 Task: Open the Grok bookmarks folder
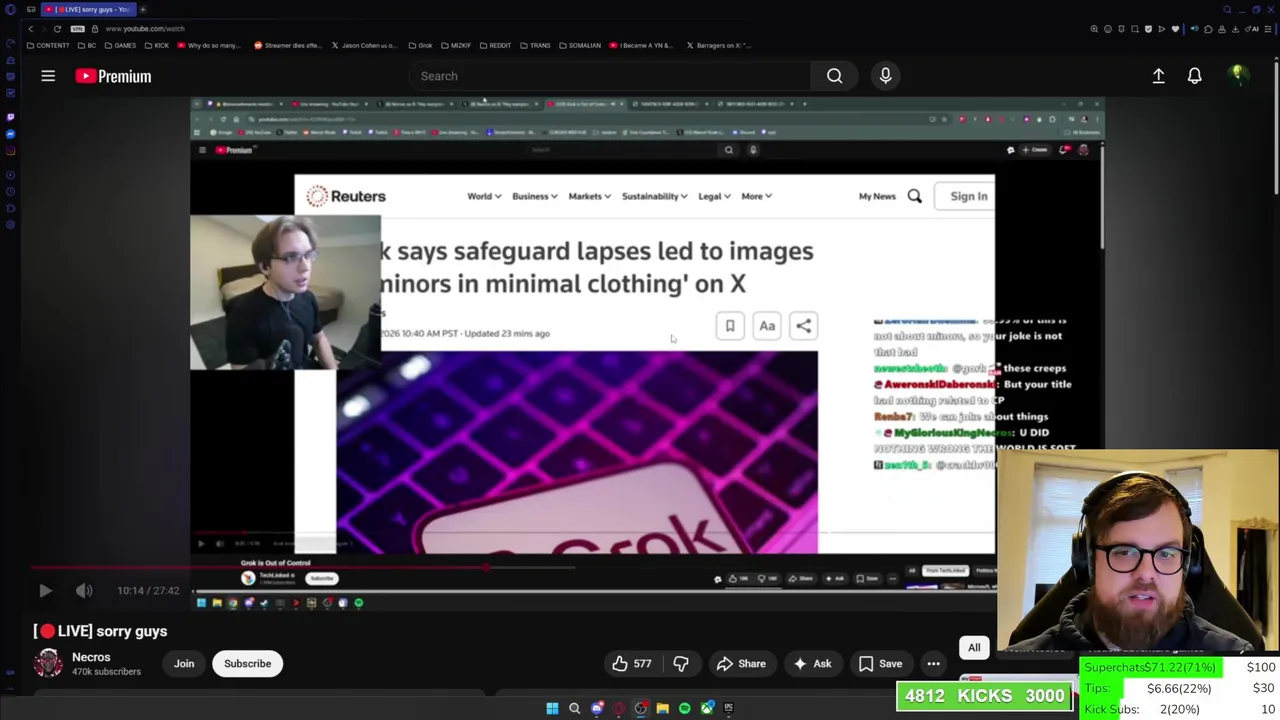(x=420, y=45)
